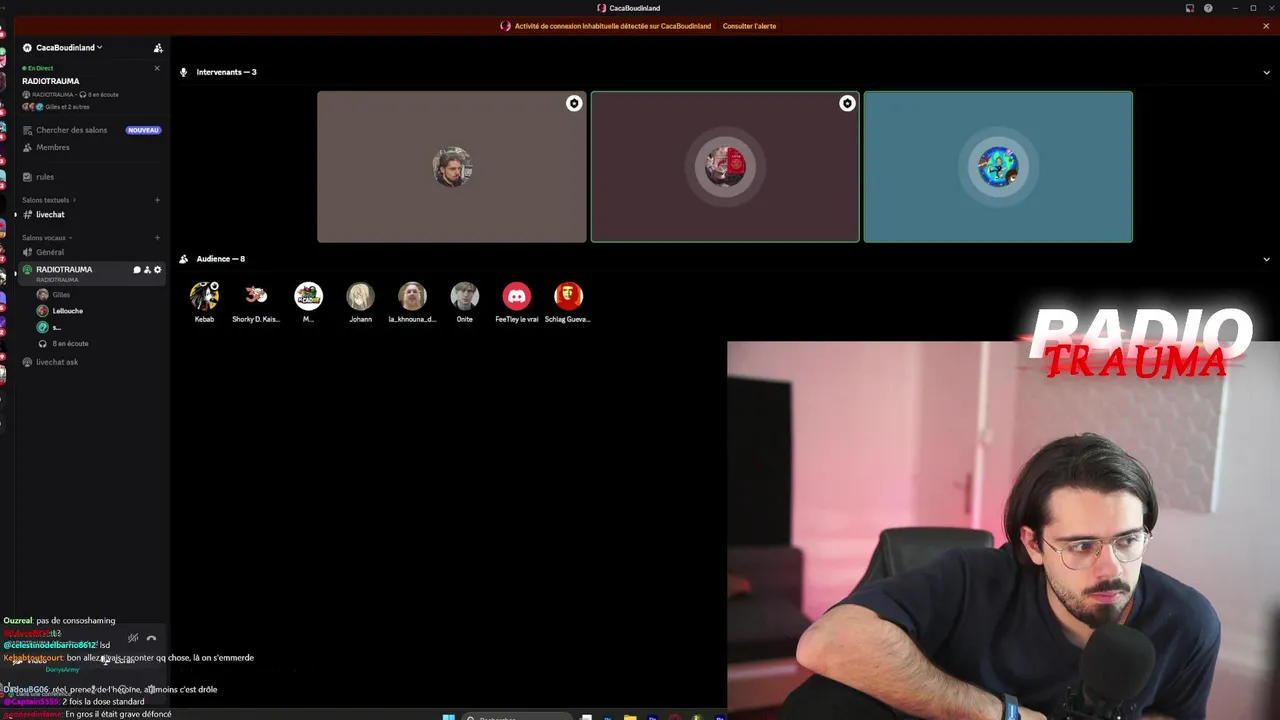1280x720 pixels.
Task: Open Kebab's audience avatar
Action: click(x=204, y=296)
